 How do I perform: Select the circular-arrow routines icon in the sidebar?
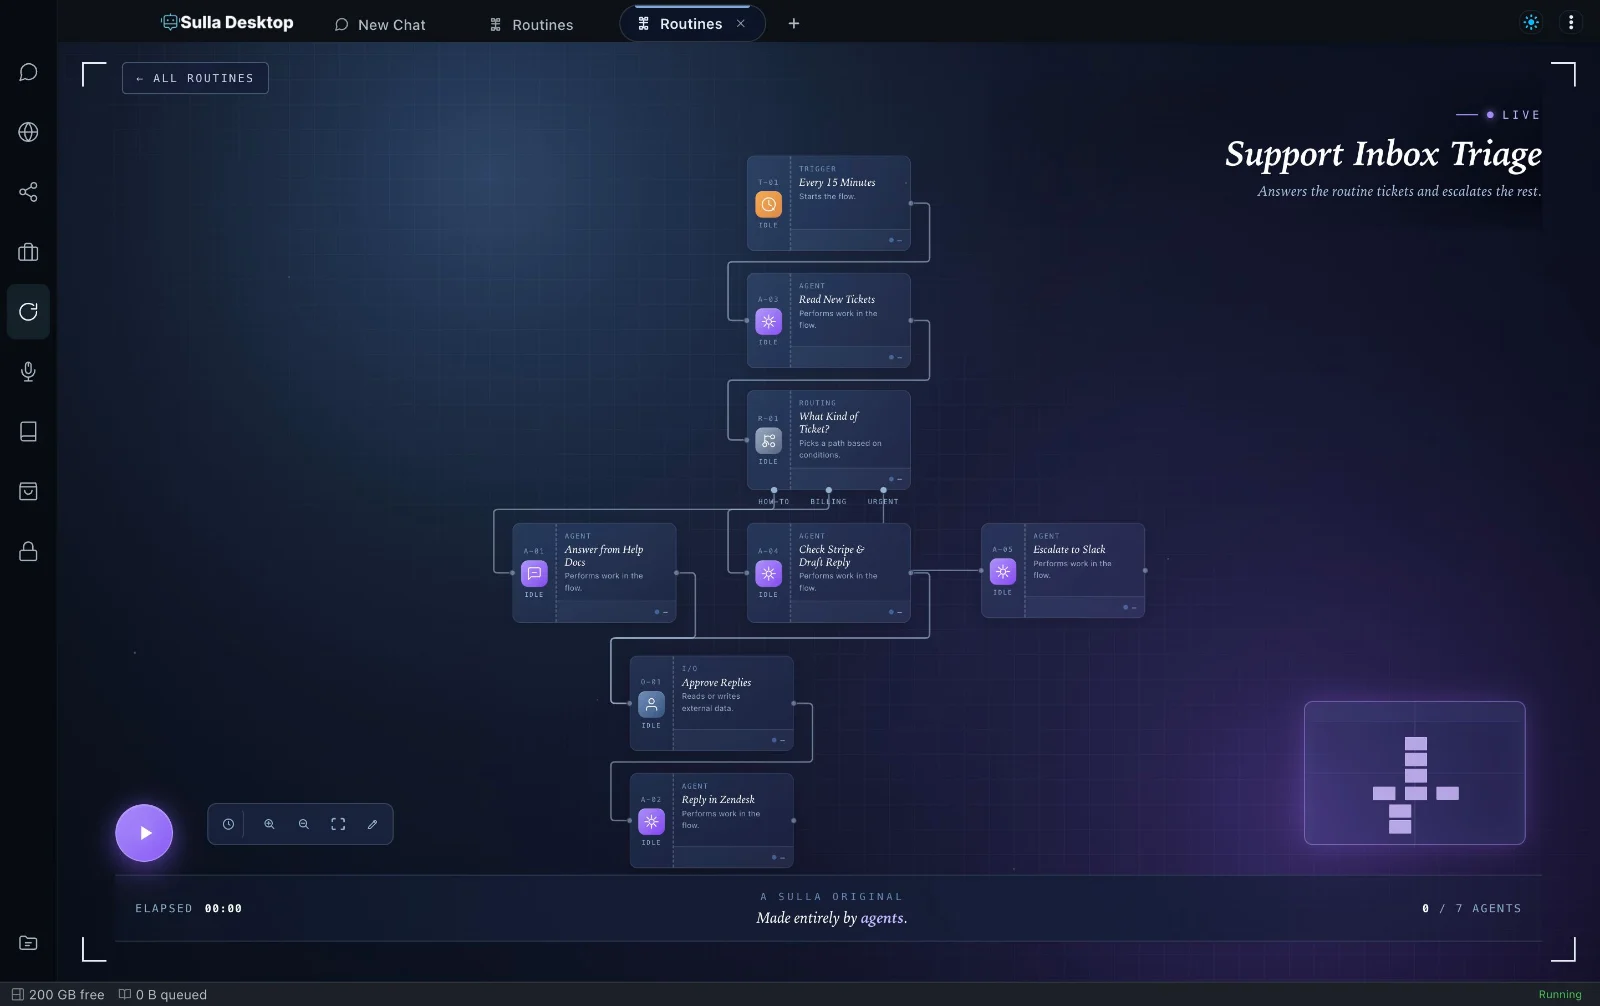coord(28,312)
